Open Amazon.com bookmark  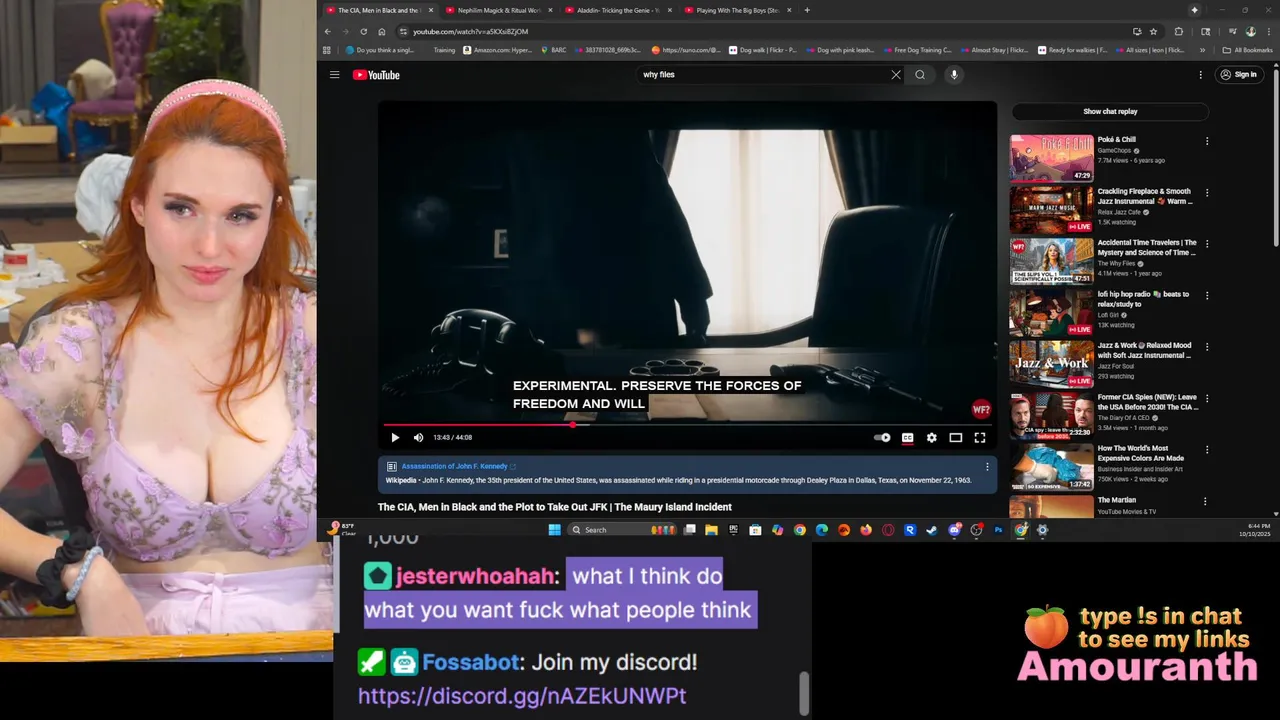[x=497, y=50]
